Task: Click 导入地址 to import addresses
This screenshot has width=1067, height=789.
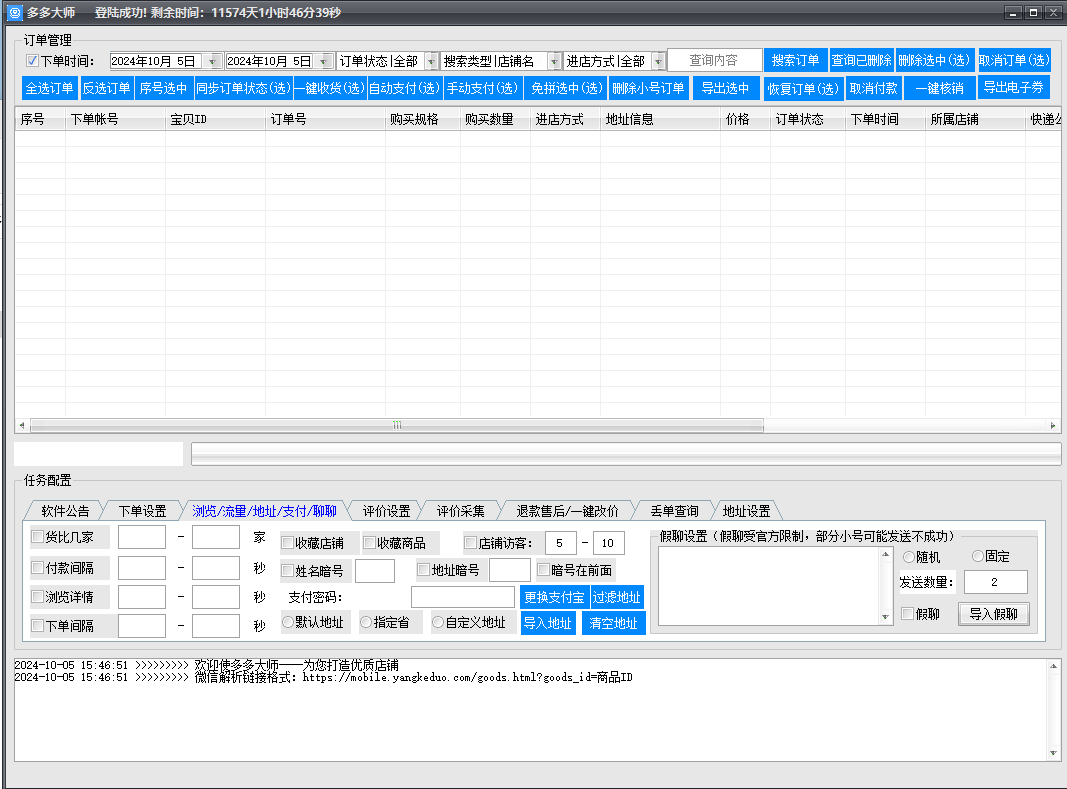Action: (548, 623)
